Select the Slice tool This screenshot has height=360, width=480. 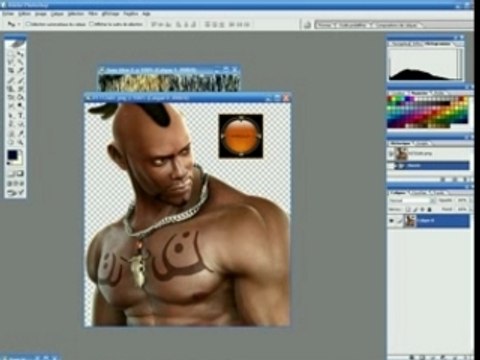click(20, 71)
